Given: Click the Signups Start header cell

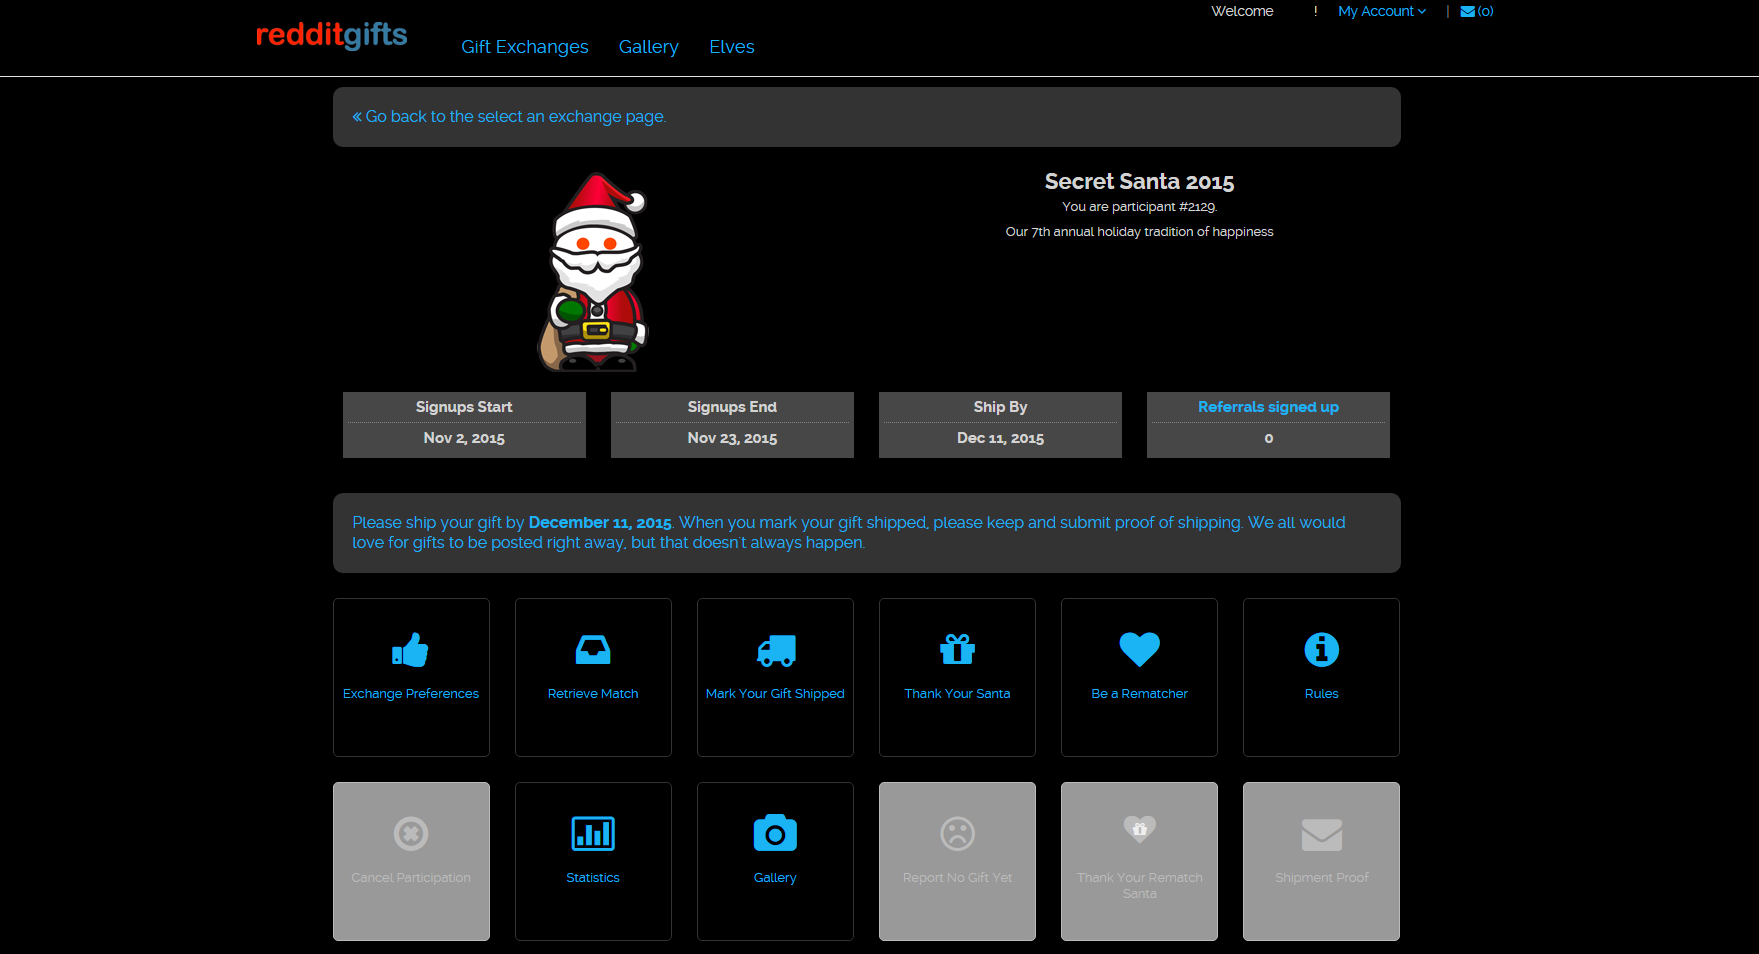Looking at the screenshot, I should click(x=464, y=407).
